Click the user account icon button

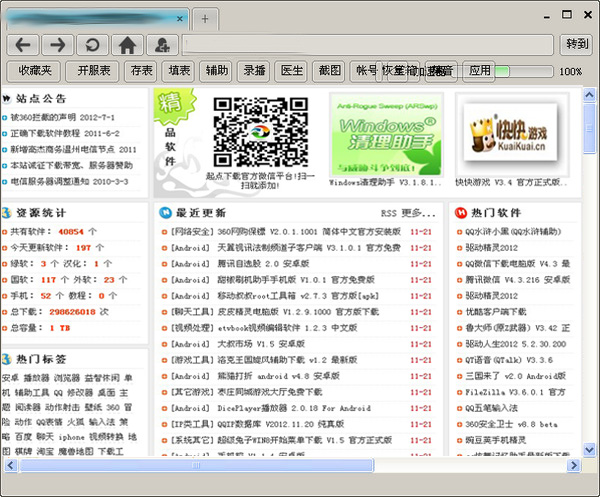pos(160,44)
